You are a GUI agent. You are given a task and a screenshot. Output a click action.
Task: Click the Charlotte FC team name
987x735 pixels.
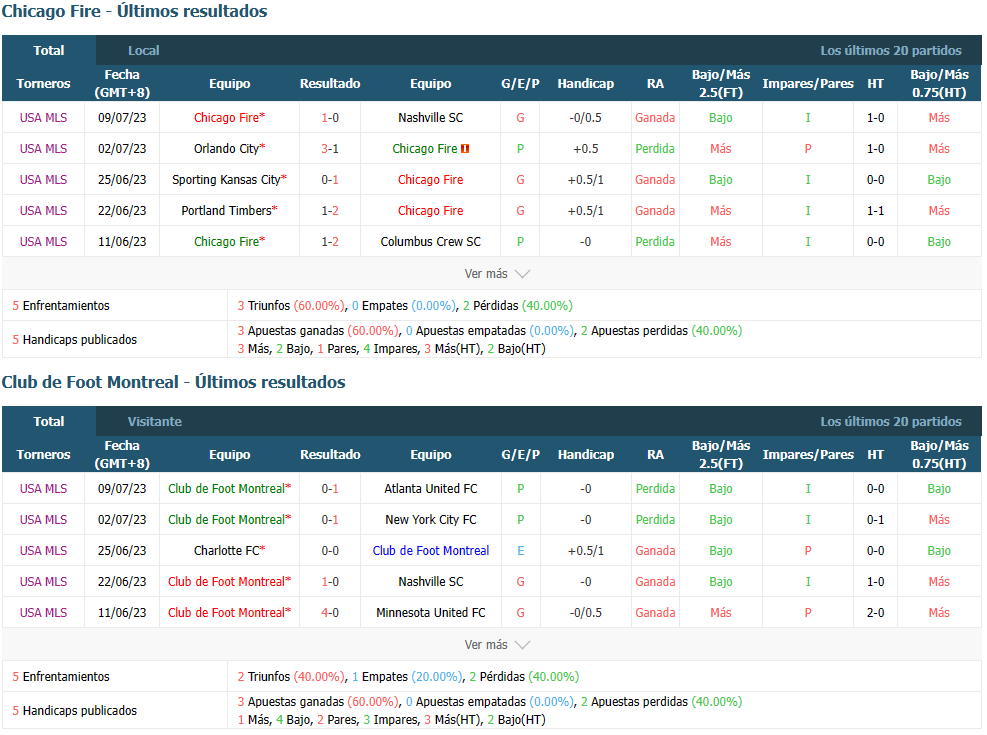point(226,551)
